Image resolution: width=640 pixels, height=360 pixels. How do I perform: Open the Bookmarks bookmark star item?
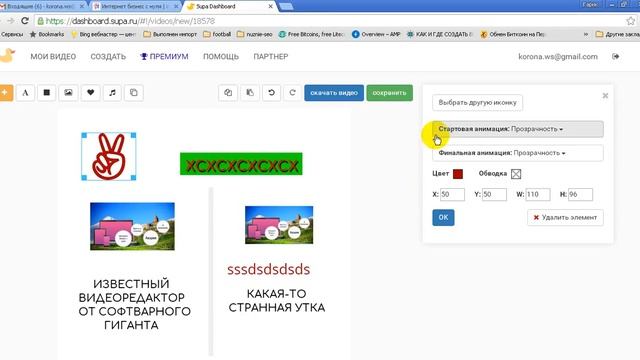[47, 34]
